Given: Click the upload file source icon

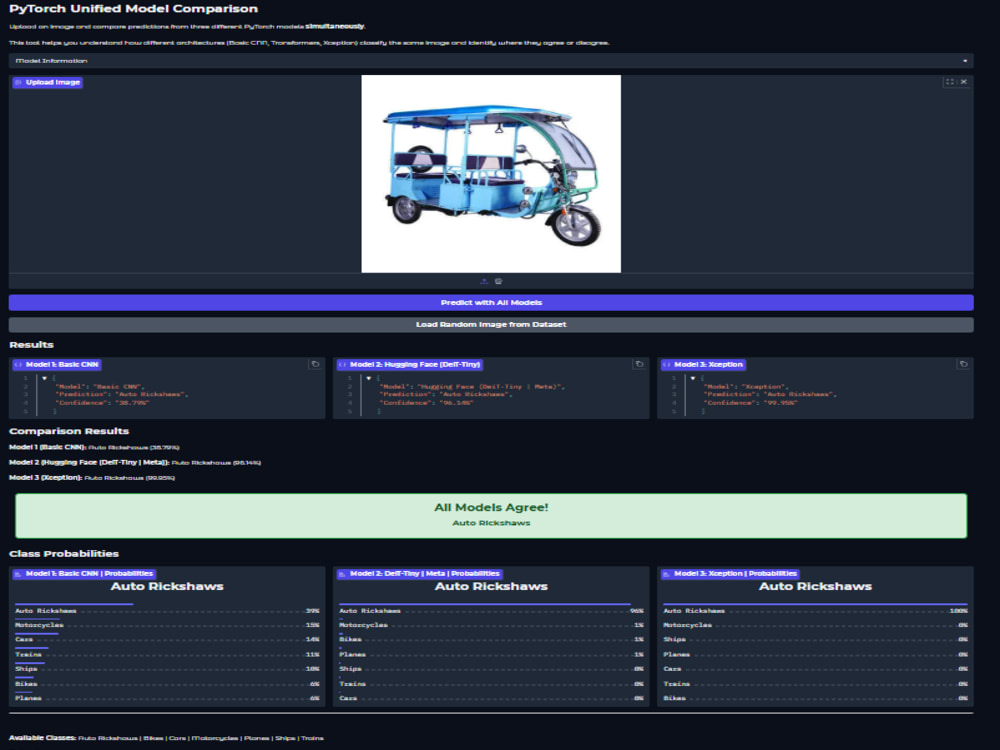Looking at the screenshot, I should pos(484,281).
